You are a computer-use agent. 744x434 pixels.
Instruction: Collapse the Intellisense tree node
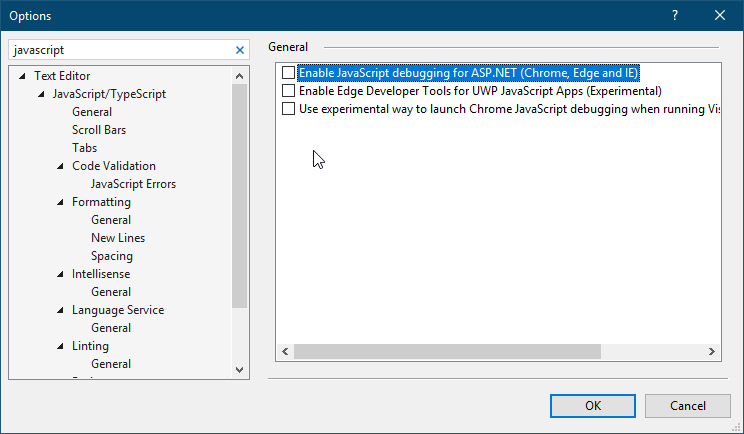(60, 274)
